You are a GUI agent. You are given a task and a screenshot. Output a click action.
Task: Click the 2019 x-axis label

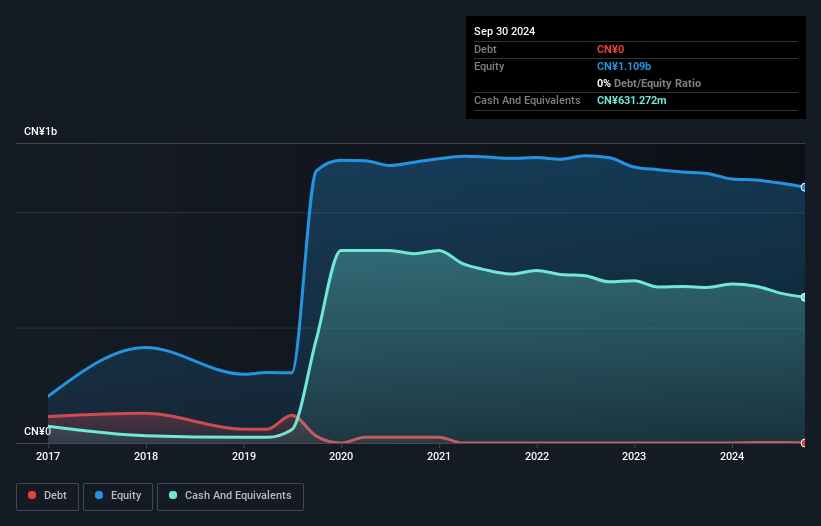click(x=243, y=456)
